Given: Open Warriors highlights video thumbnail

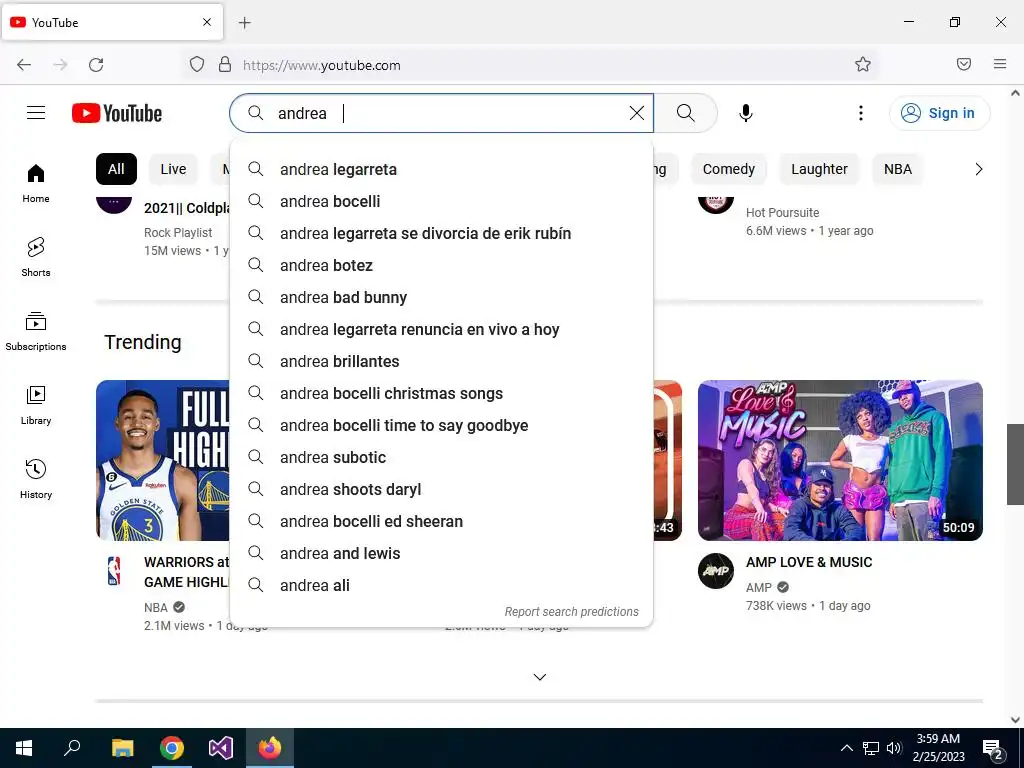Looking at the screenshot, I should pos(163,460).
